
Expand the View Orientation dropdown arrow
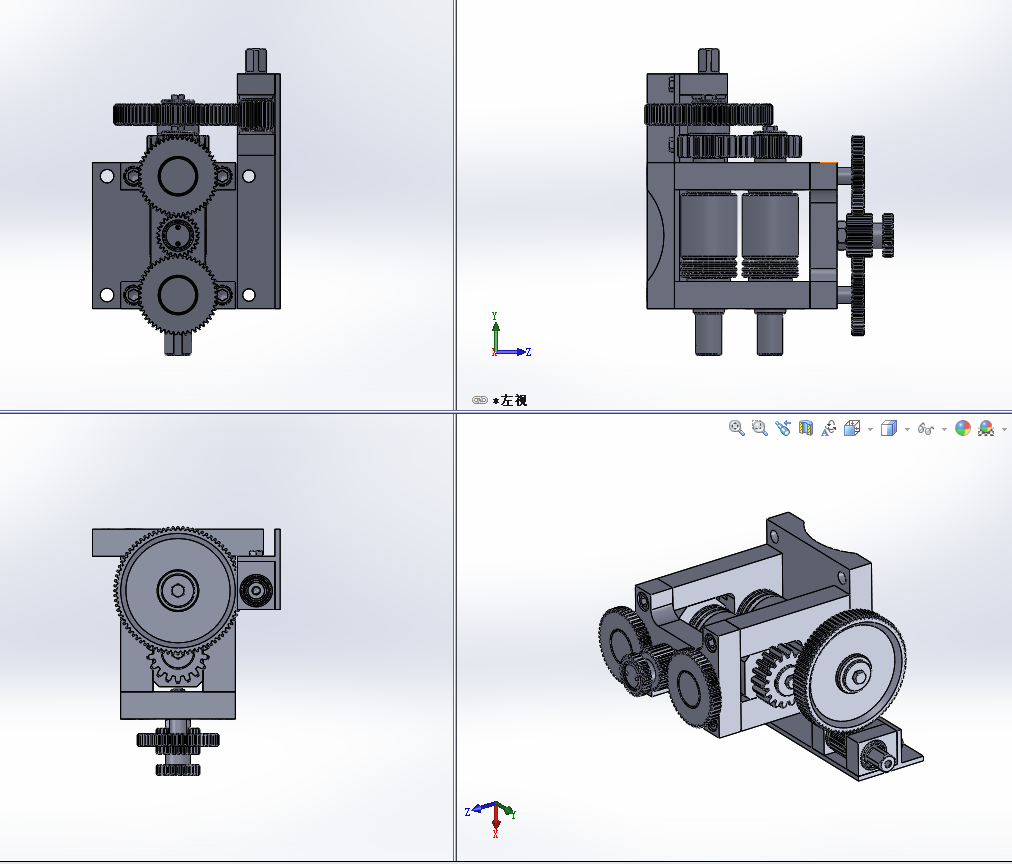click(x=871, y=429)
